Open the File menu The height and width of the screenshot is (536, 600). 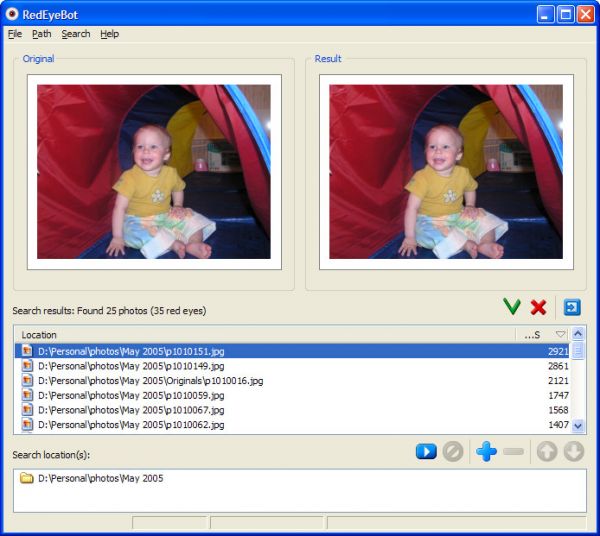[15, 34]
